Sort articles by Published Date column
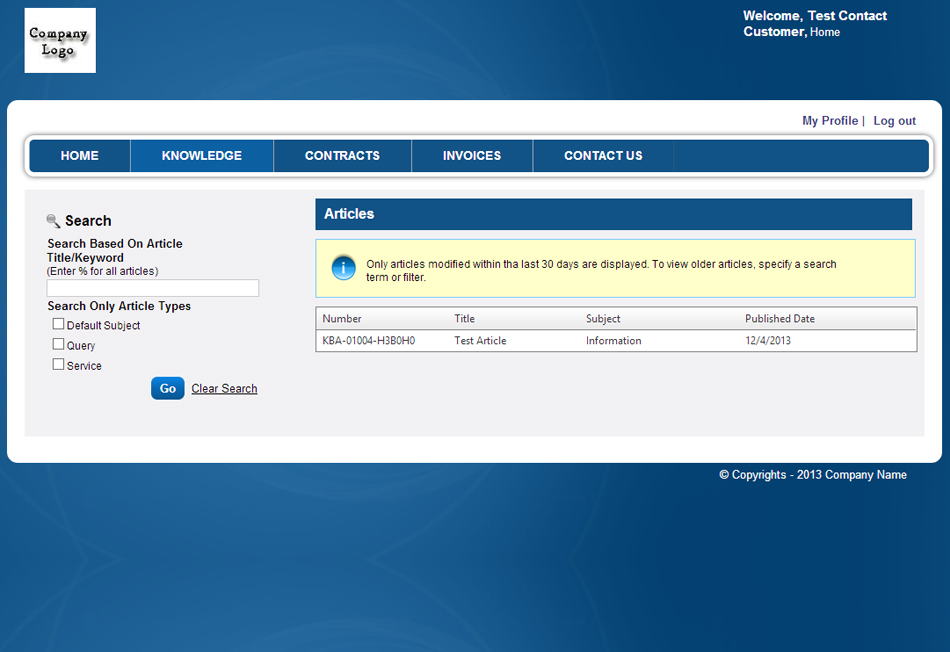 click(780, 319)
